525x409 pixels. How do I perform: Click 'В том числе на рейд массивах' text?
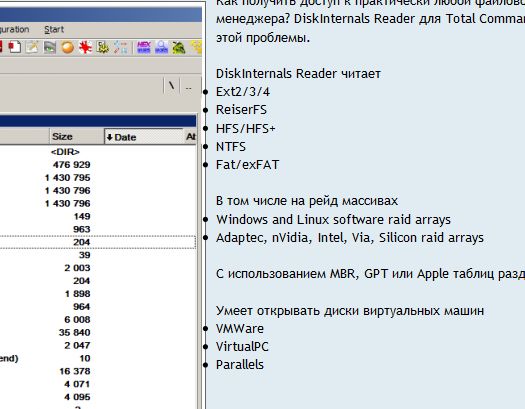[x=307, y=201]
